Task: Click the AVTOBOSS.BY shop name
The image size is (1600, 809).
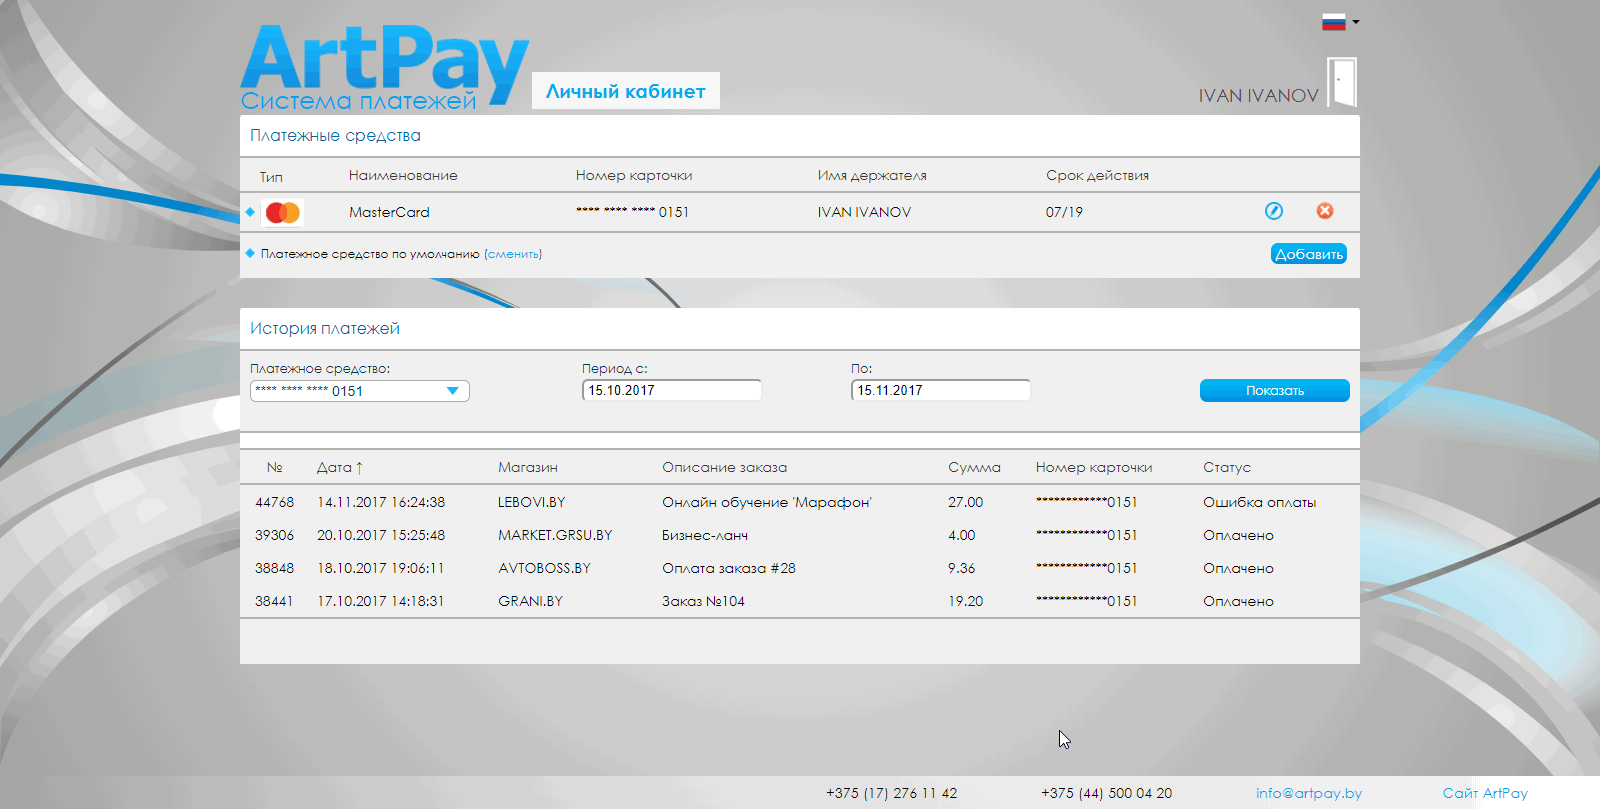Action: (x=545, y=568)
